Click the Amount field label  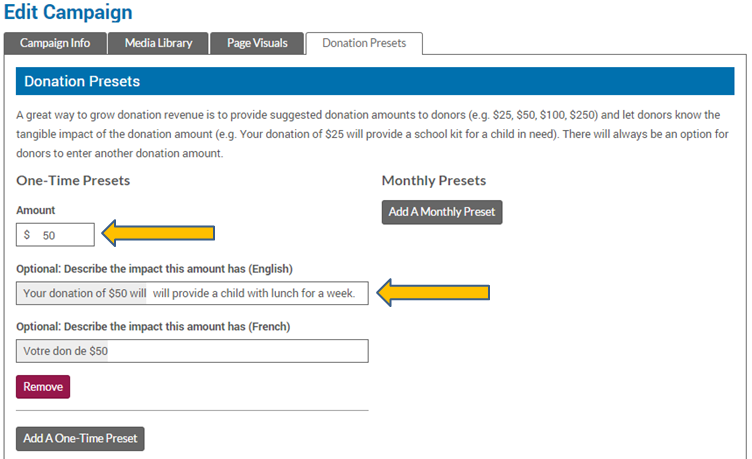coord(36,210)
